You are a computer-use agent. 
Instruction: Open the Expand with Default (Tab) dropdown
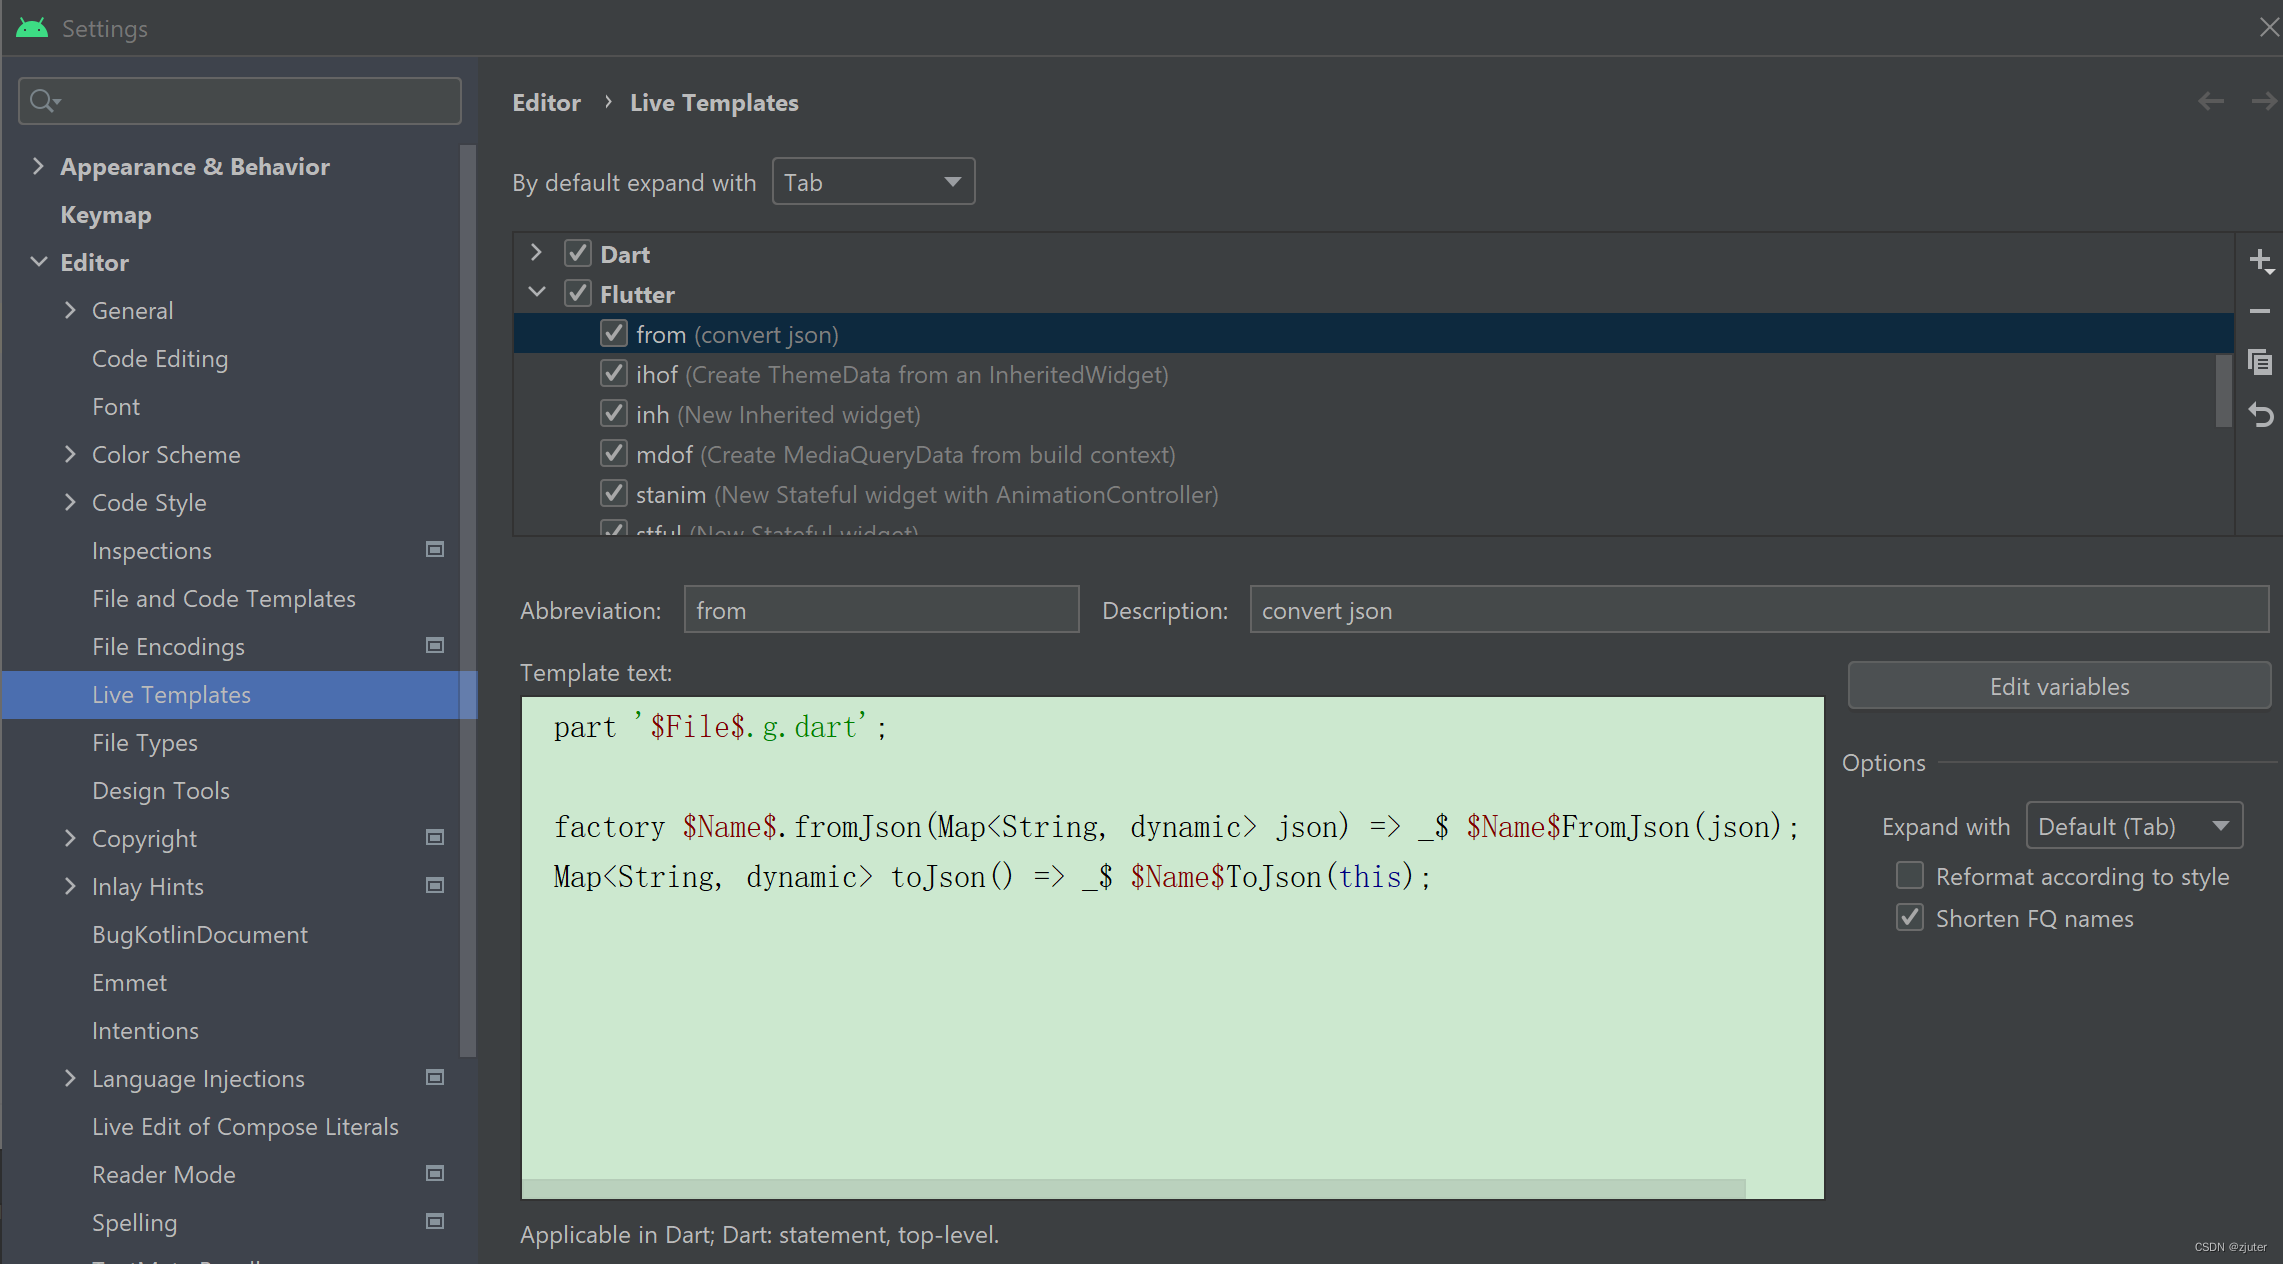(2133, 826)
